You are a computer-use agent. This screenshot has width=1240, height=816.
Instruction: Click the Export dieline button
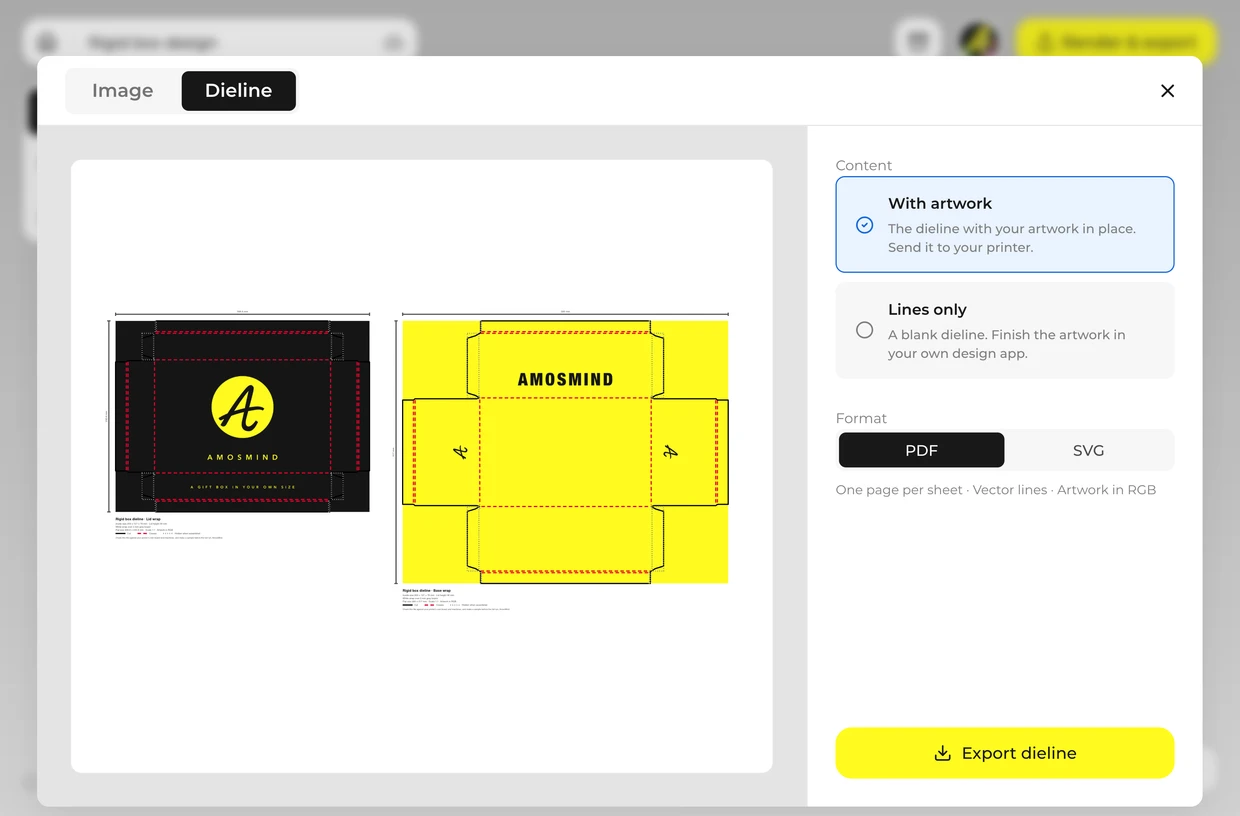[1005, 753]
